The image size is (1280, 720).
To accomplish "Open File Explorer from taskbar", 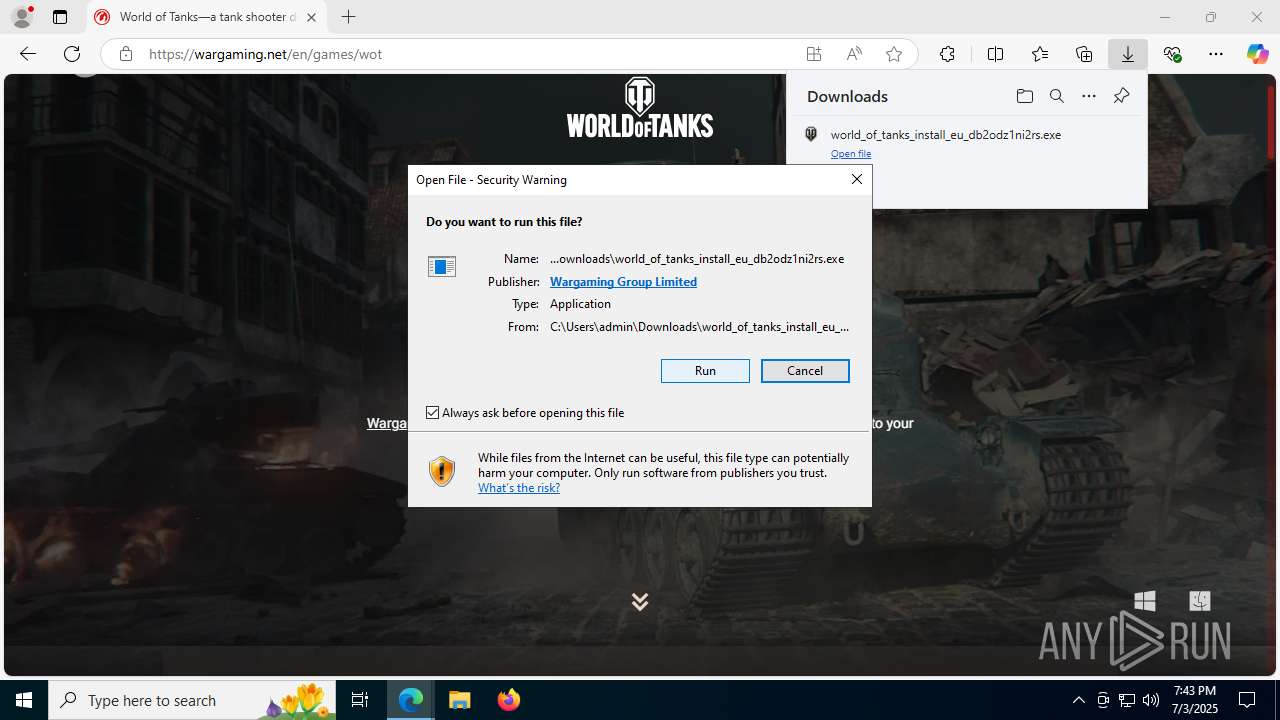I will (459, 700).
